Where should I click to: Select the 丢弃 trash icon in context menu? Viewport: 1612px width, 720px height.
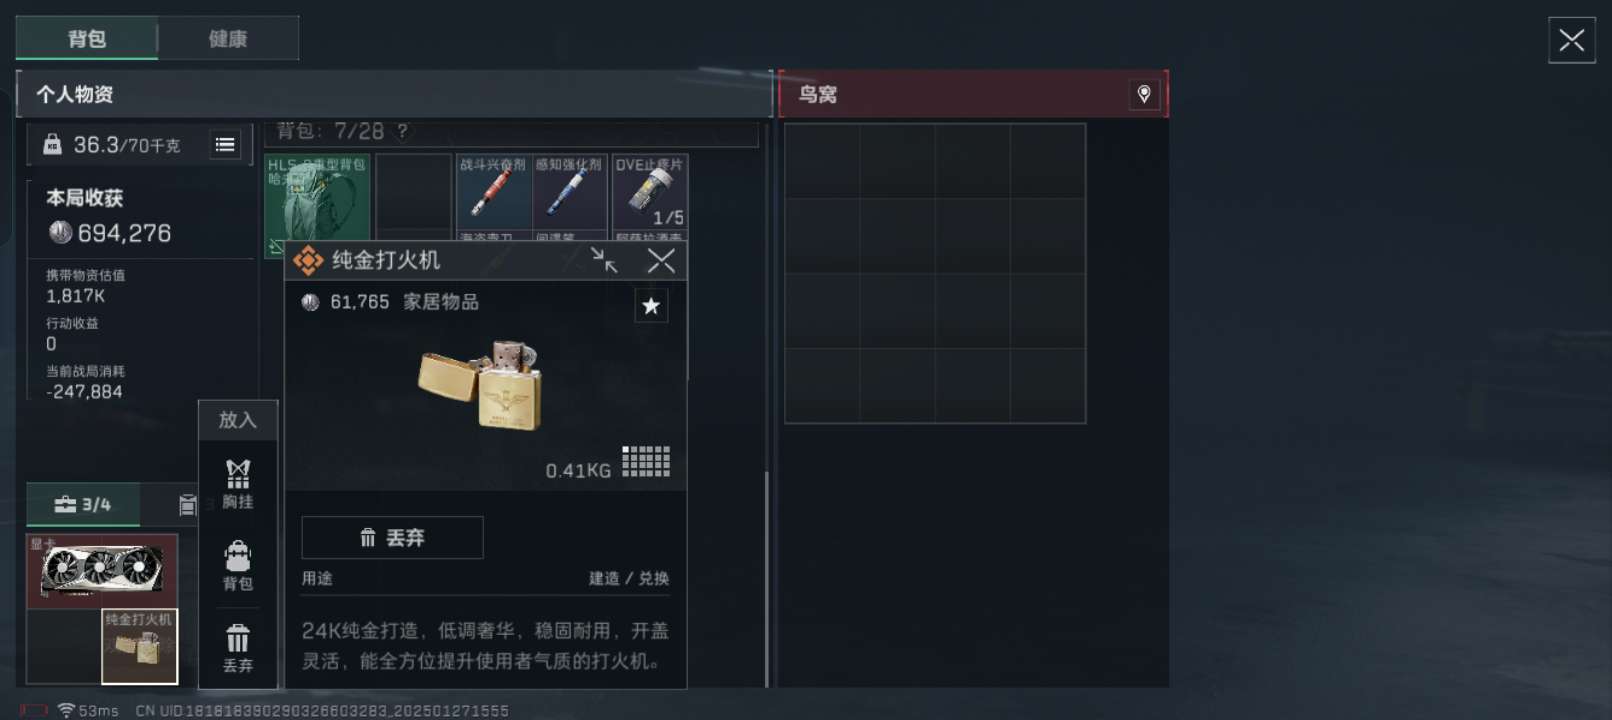click(x=238, y=649)
